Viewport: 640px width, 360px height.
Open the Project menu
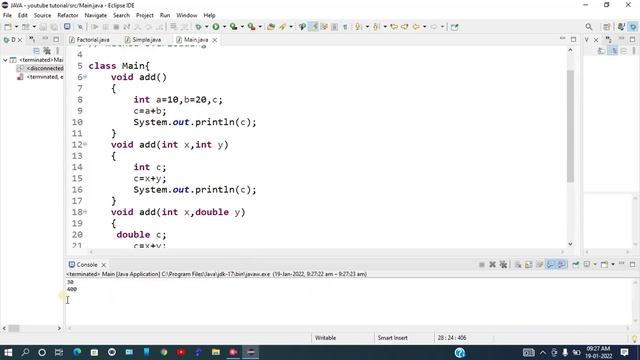[144, 15]
